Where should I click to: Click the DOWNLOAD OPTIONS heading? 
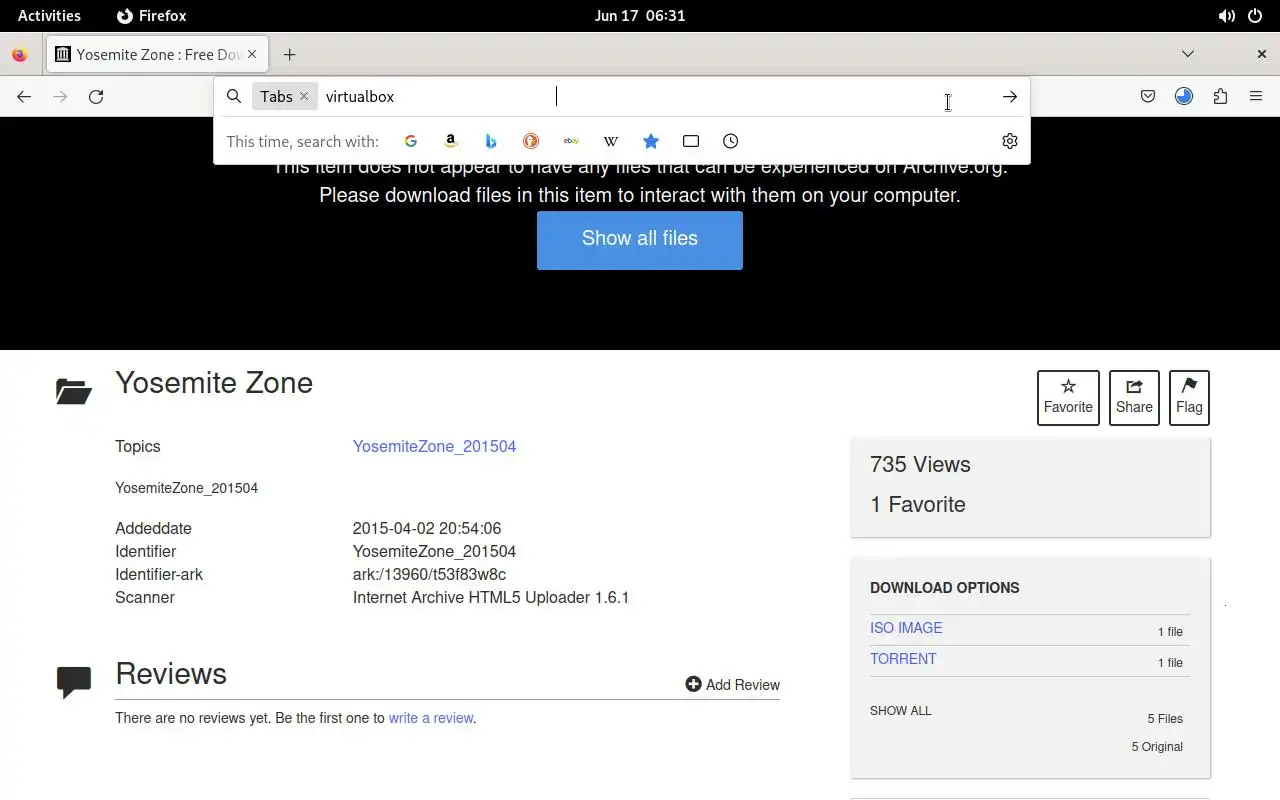pyautogui.click(x=945, y=588)
